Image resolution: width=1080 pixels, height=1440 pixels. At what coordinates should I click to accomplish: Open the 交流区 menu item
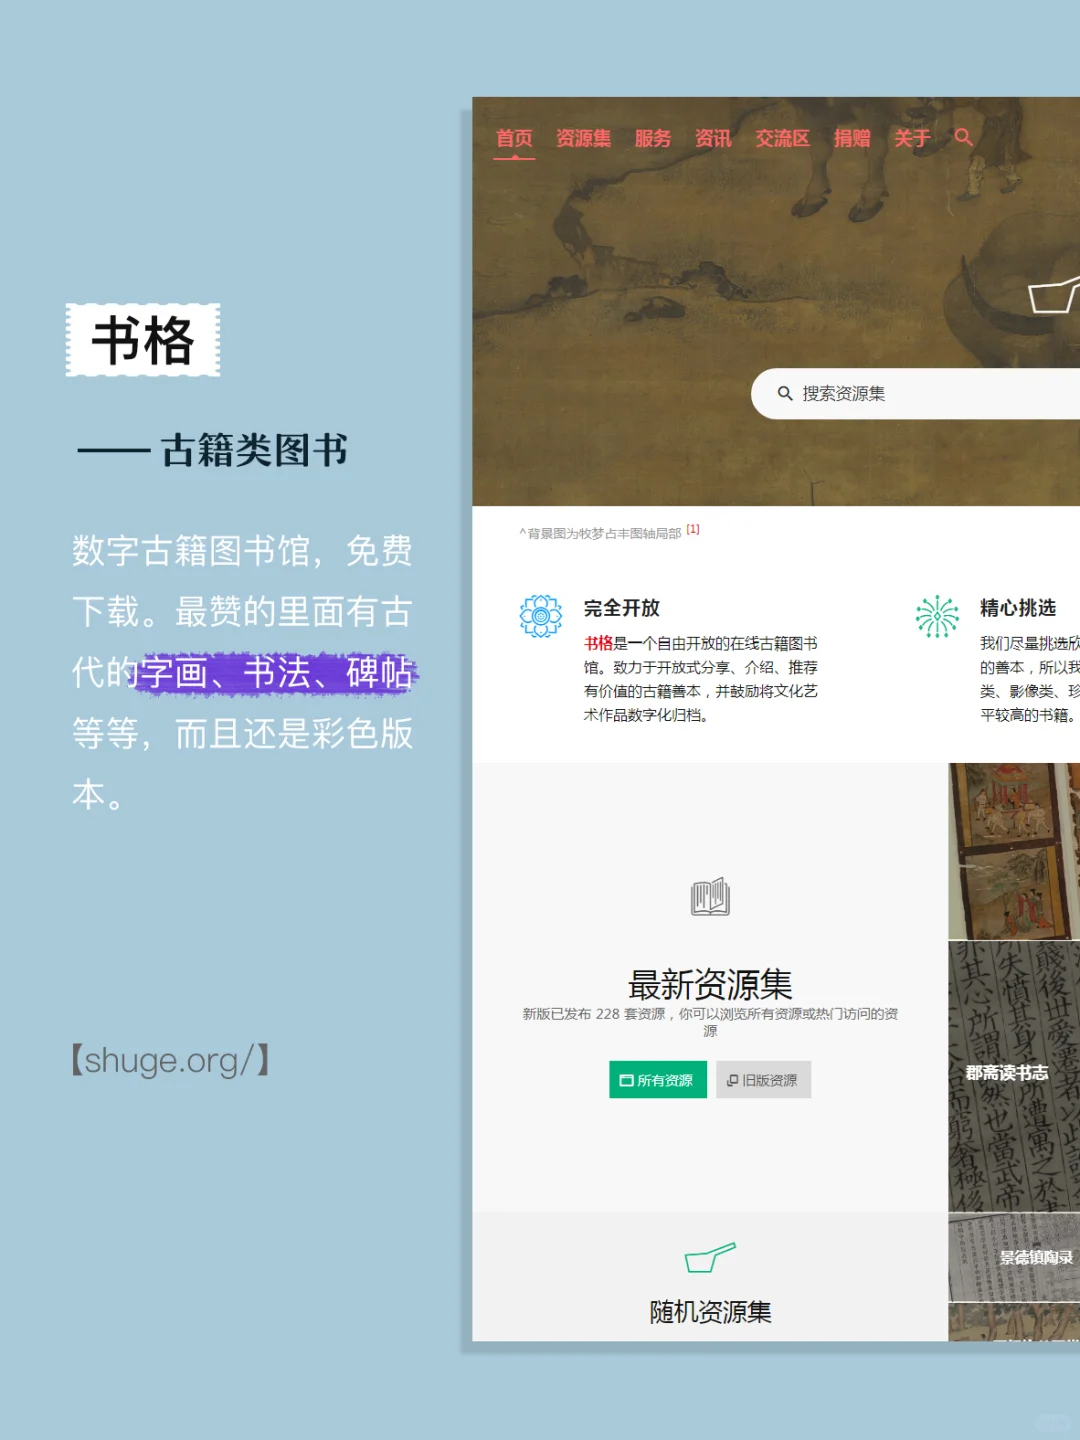coord(782,138)
